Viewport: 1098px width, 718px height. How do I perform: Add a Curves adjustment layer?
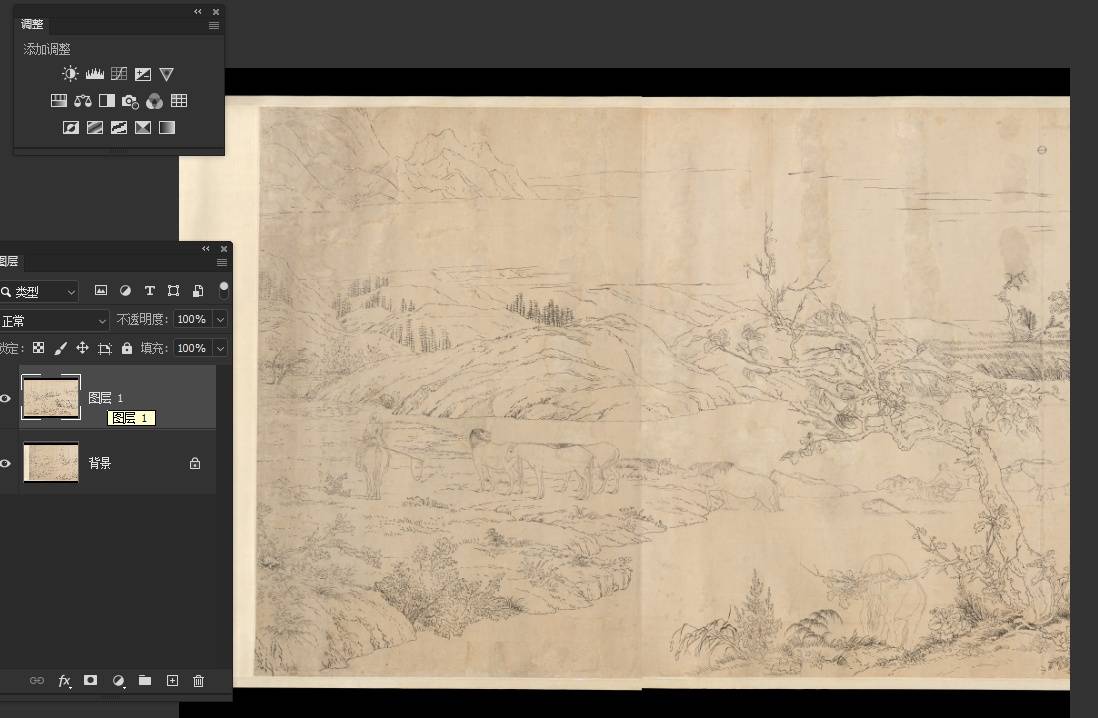point(119,74)
